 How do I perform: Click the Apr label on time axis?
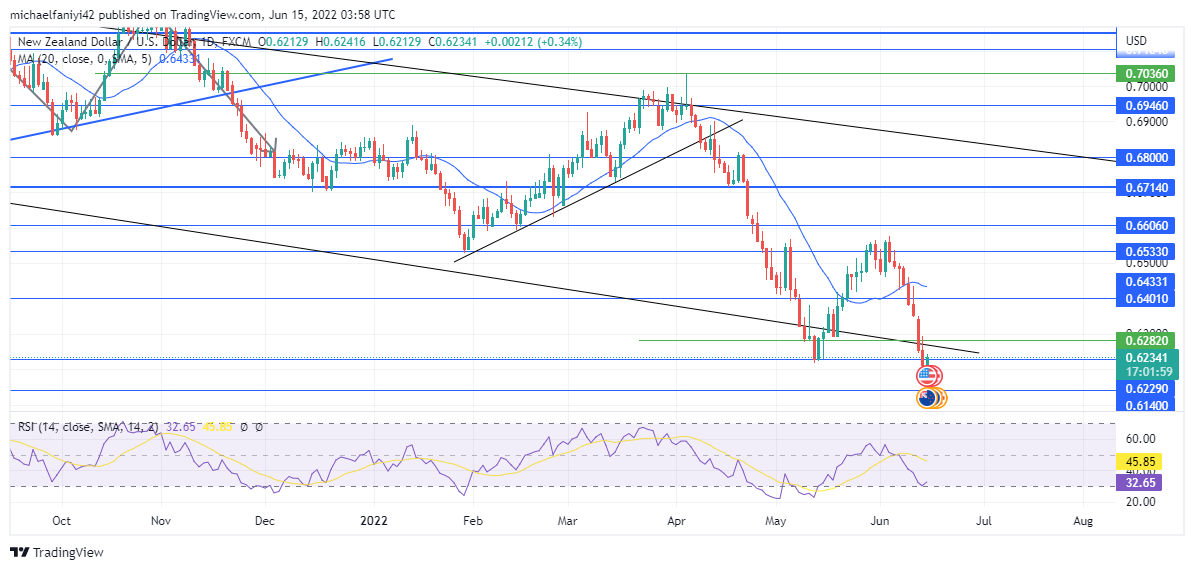(x=675, y=521)
